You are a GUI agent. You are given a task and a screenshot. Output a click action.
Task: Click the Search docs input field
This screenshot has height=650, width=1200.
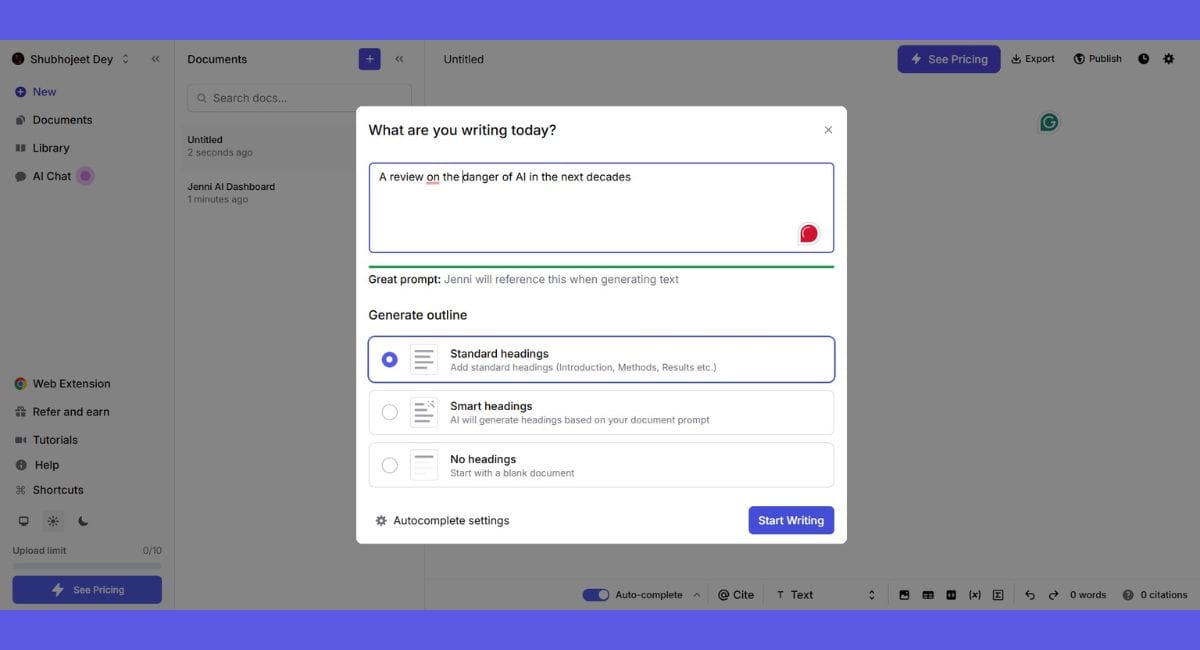point(299,98)
